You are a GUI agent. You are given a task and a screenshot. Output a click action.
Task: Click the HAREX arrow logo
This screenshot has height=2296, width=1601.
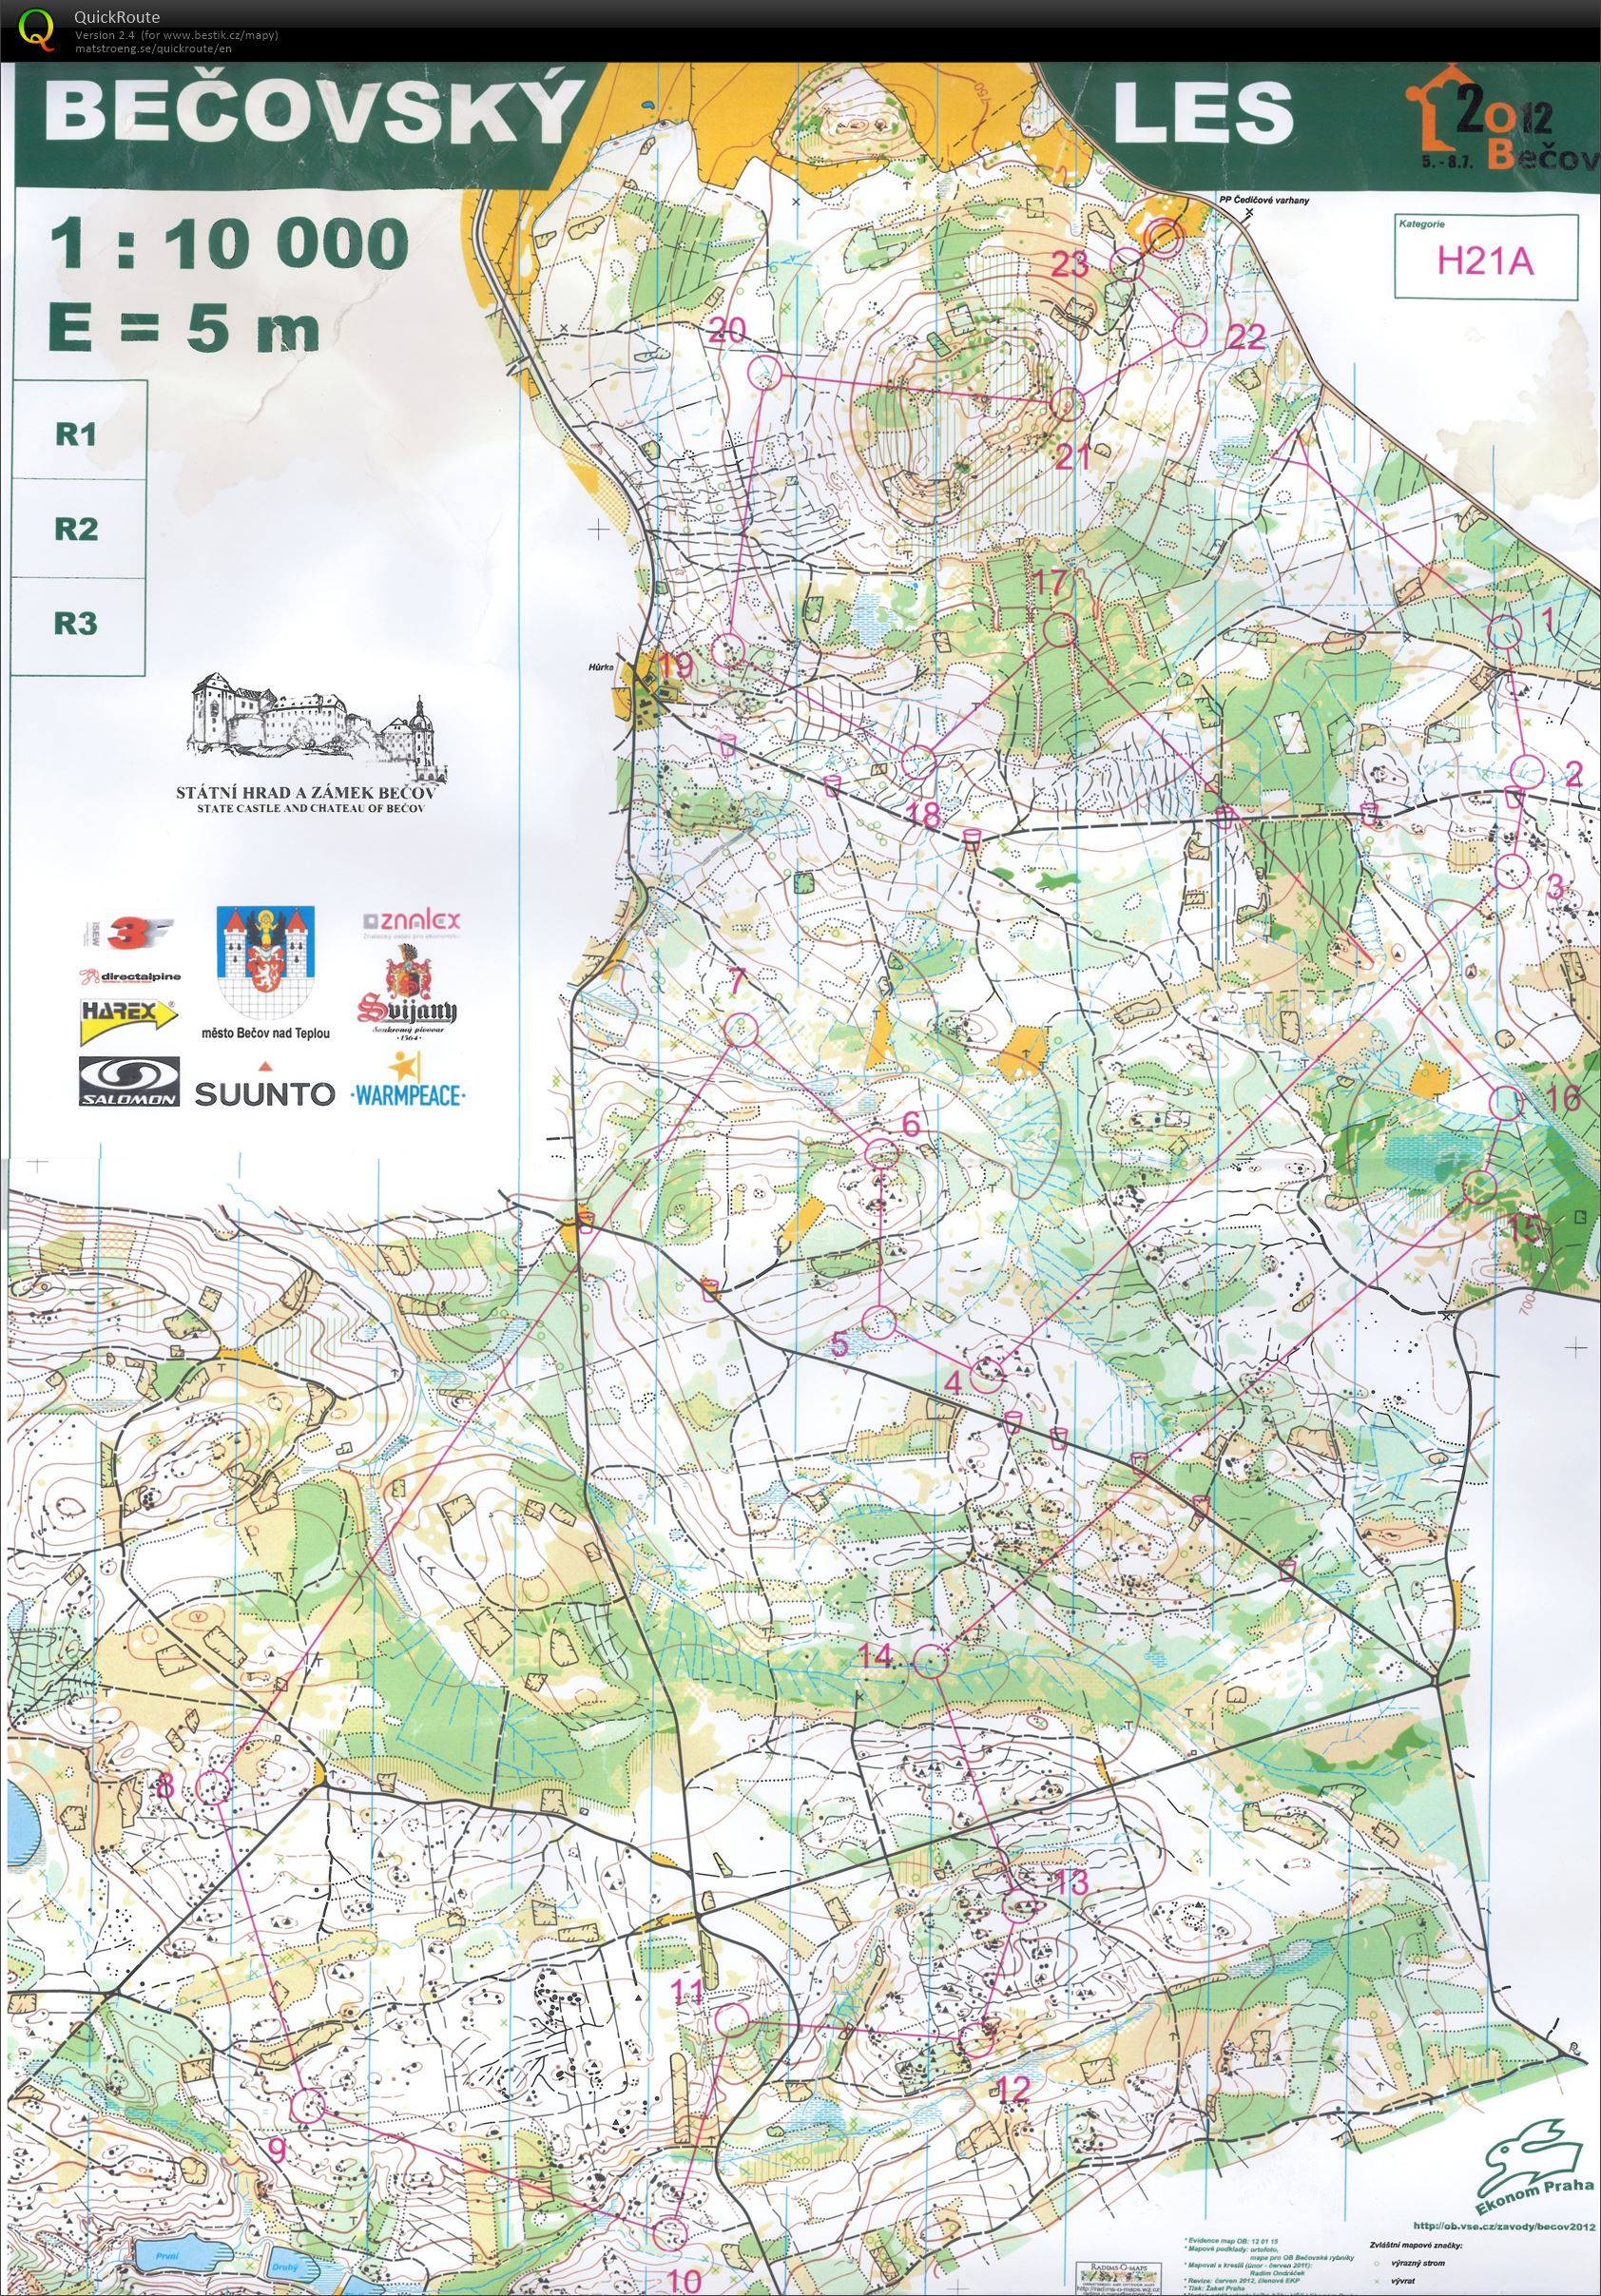pos(129,1017)
